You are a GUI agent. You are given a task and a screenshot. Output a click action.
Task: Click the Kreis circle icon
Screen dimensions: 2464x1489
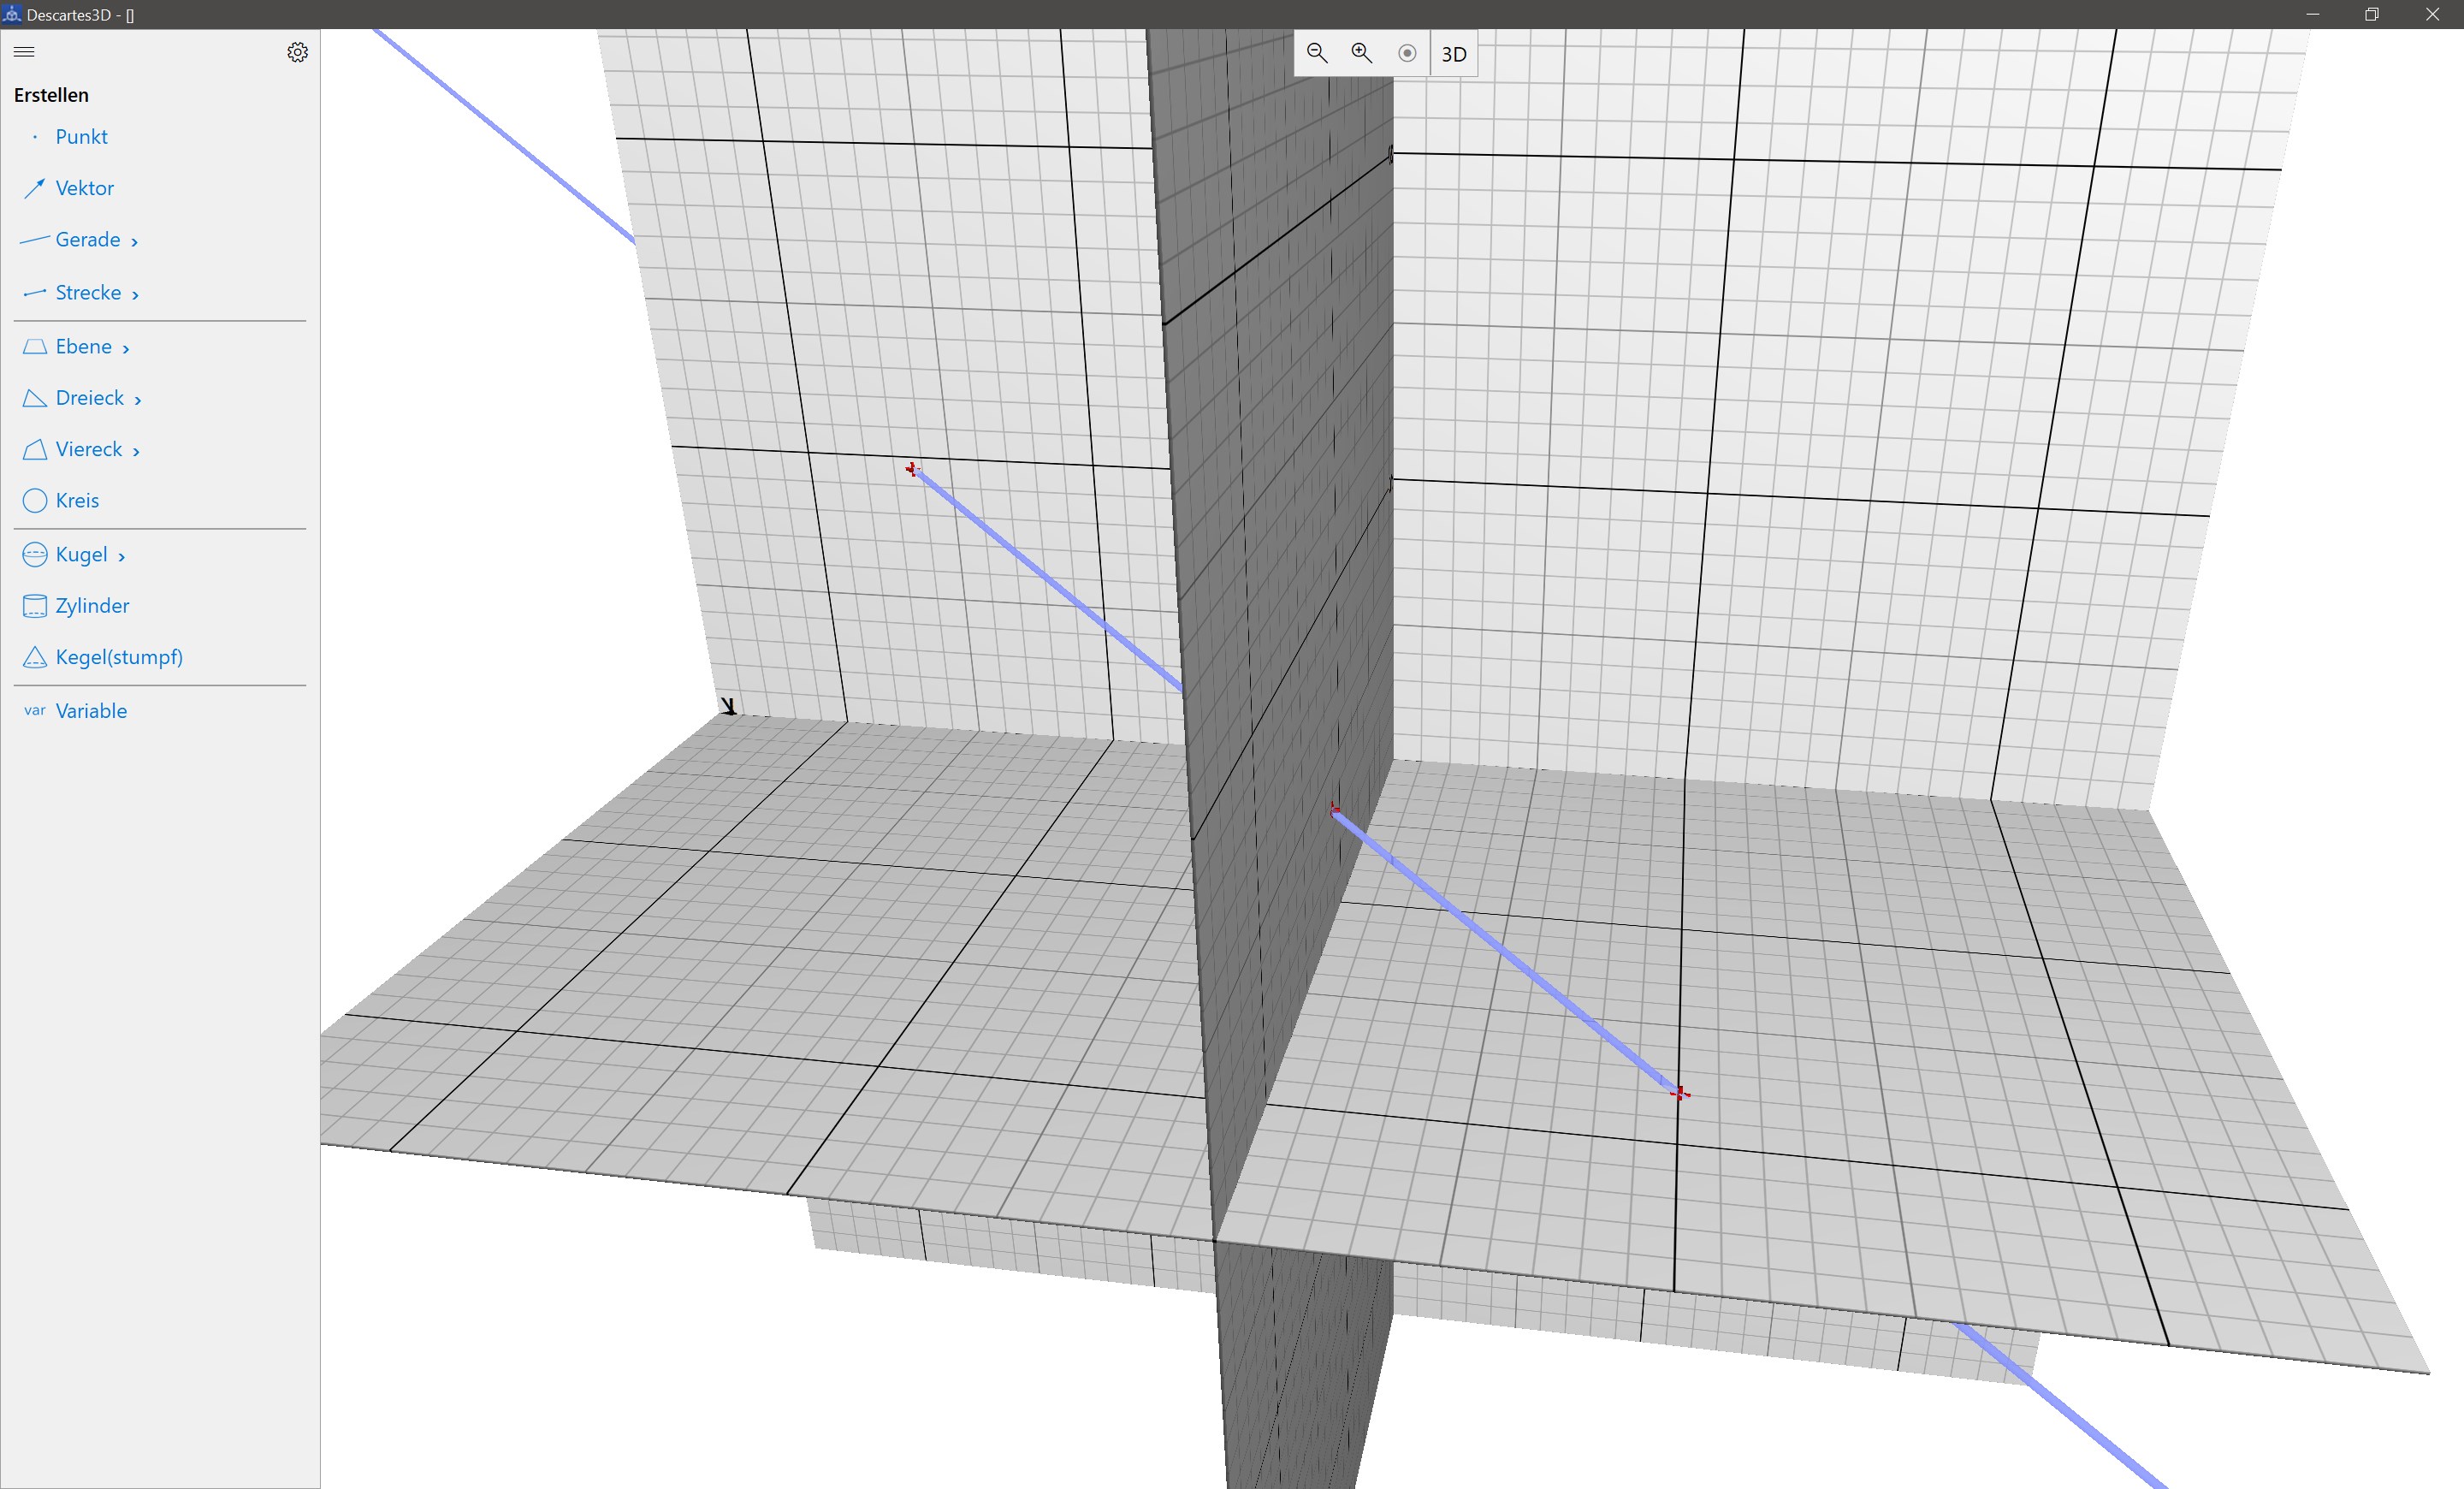[35, 500]
